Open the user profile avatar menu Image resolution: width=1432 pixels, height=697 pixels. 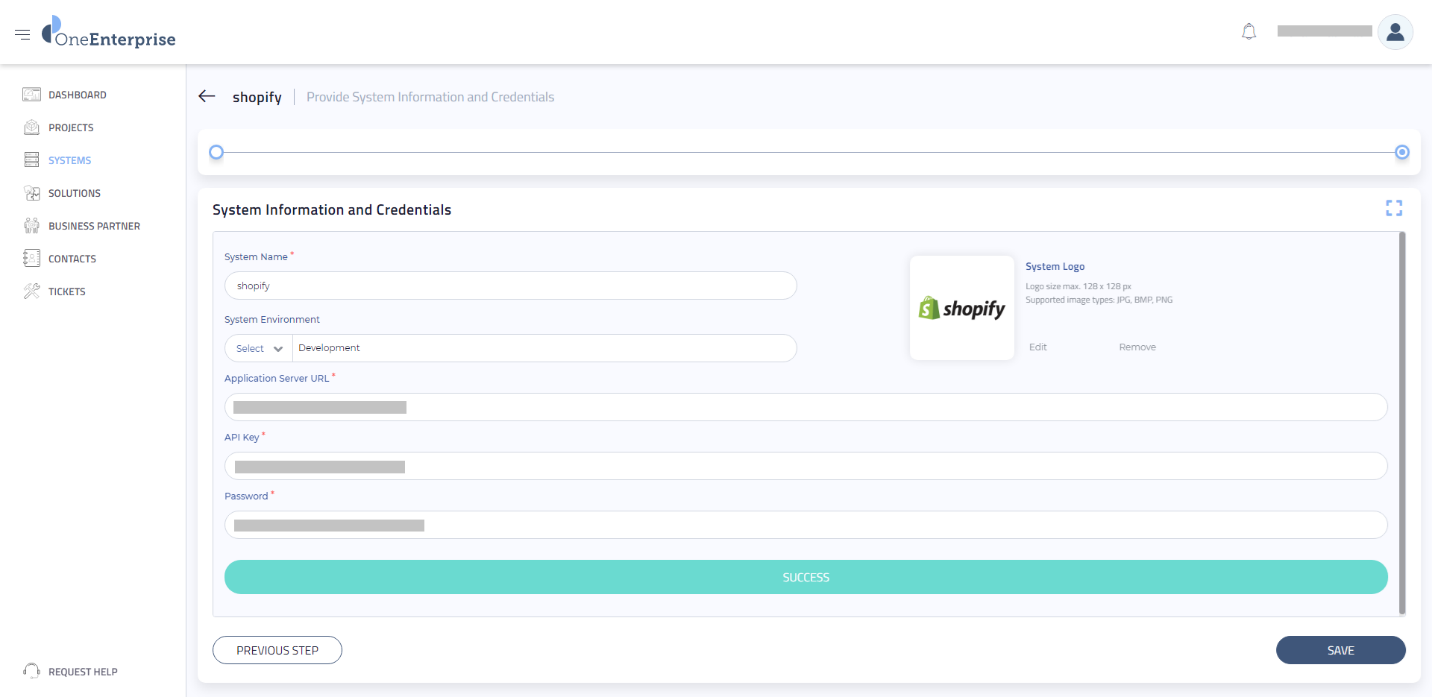click(1395, 31)
